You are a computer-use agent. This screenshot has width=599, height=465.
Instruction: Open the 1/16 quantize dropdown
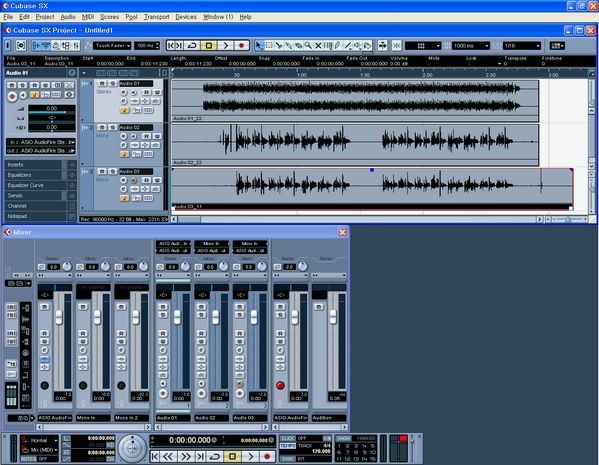click(522, 46)
